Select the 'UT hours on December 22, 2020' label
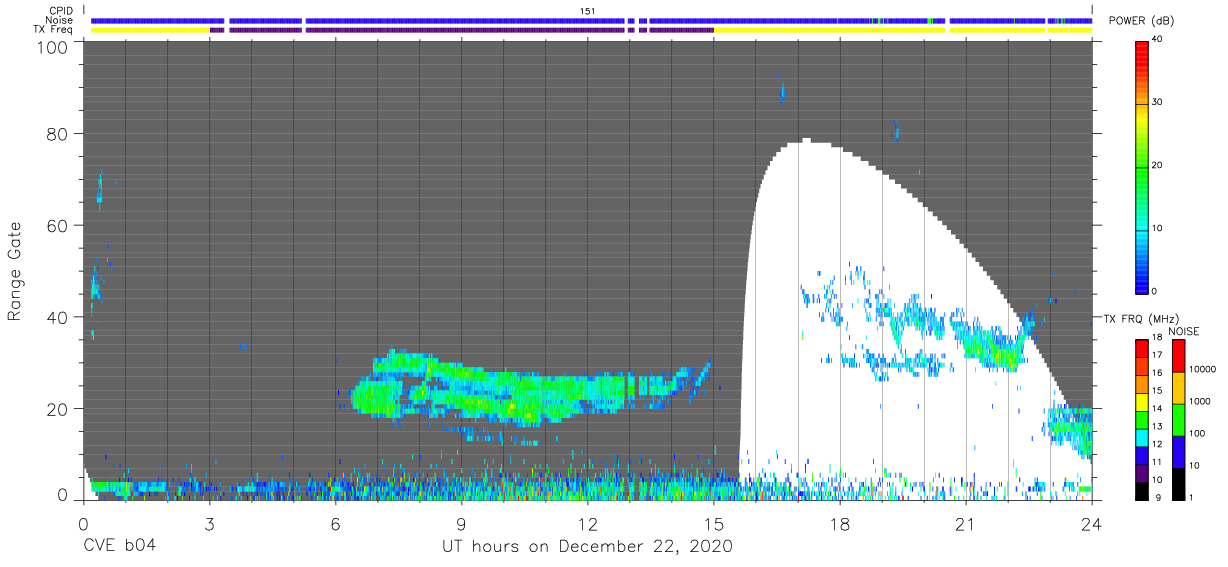This screenshot has width=1228, height=567. 587,547
